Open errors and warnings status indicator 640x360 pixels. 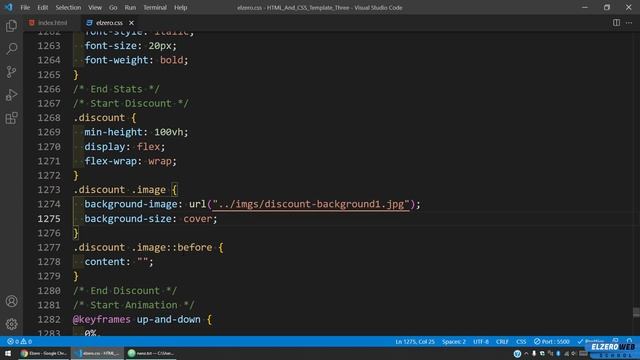tap(19, 341)
